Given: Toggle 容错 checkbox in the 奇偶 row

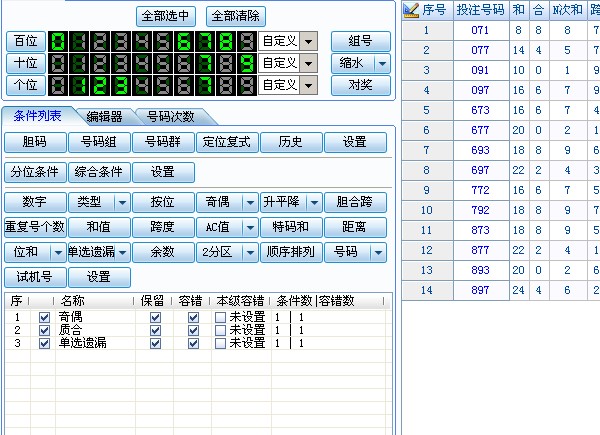Looking at the screenshot, I should (194, 318).
